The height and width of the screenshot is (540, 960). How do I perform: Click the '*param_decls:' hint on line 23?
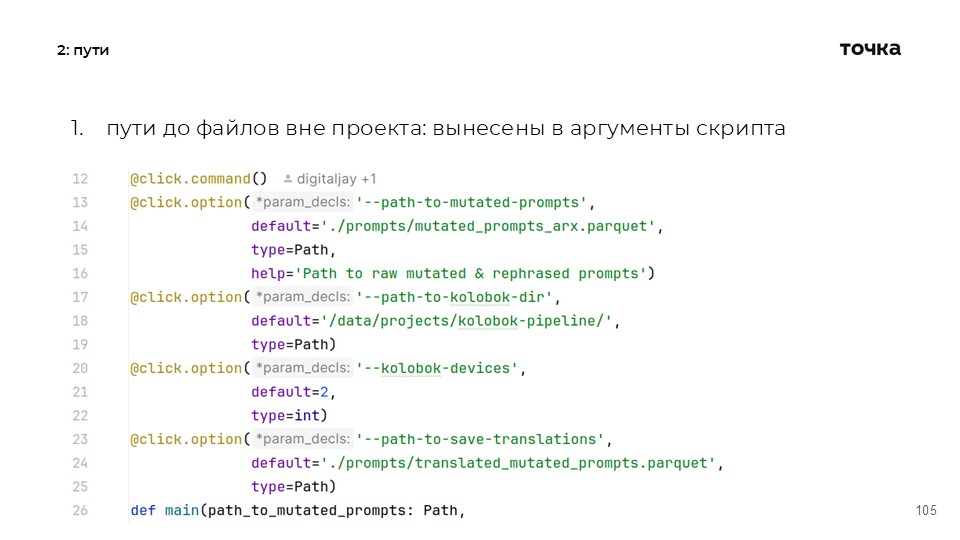[x=303, y=439]
